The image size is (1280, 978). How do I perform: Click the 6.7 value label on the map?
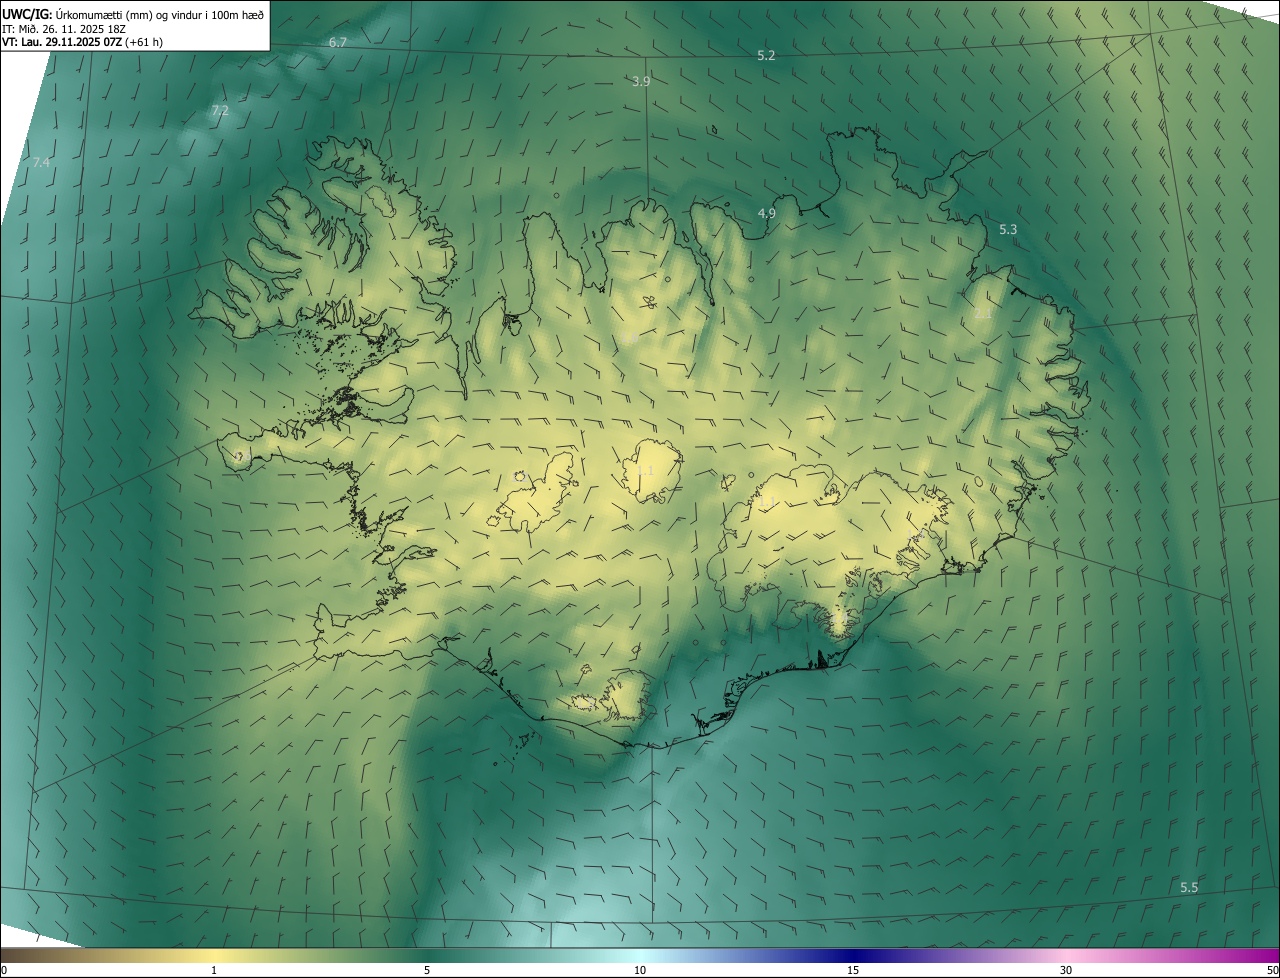click(x=338, y=43)
